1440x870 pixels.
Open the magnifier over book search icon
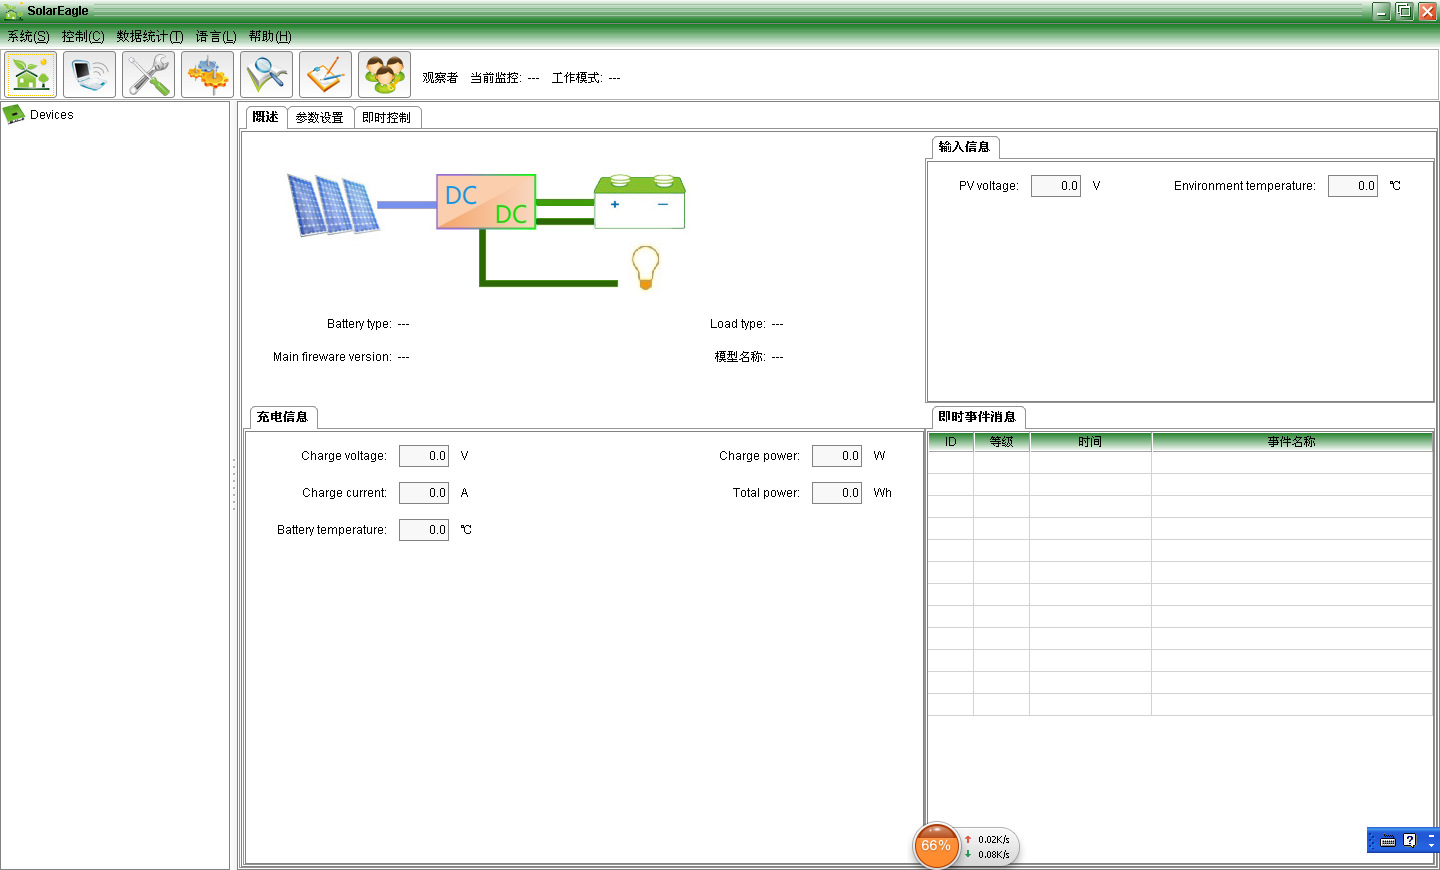coord(267,75)
